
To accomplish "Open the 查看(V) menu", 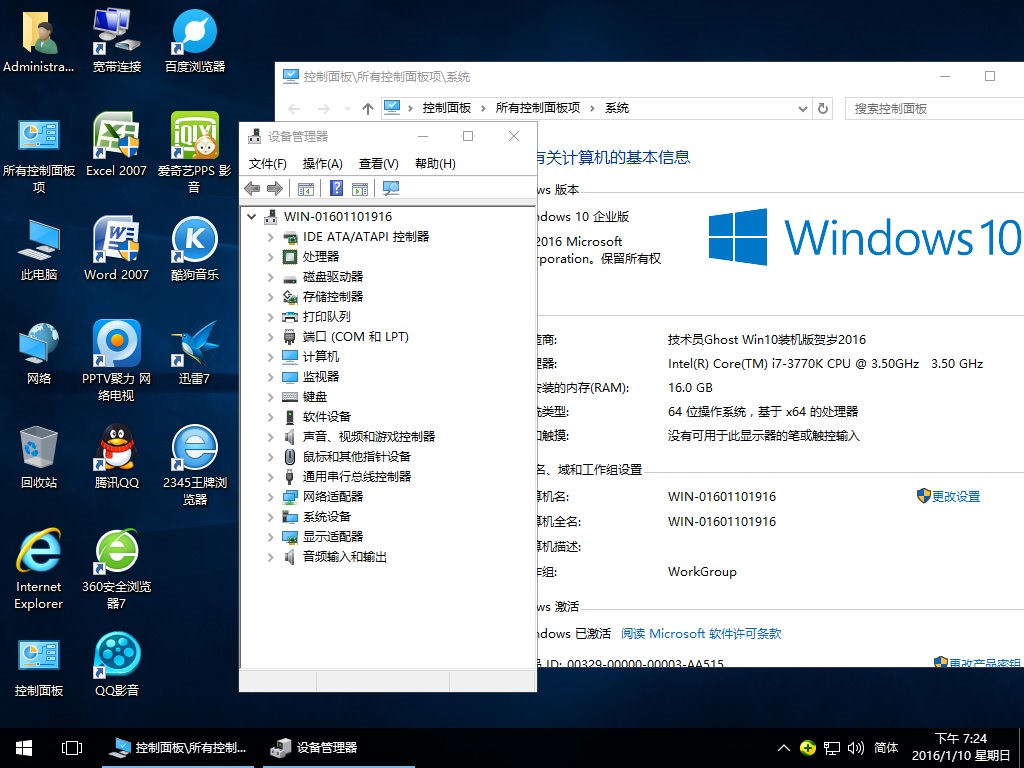I will click(x=379, y=163).
